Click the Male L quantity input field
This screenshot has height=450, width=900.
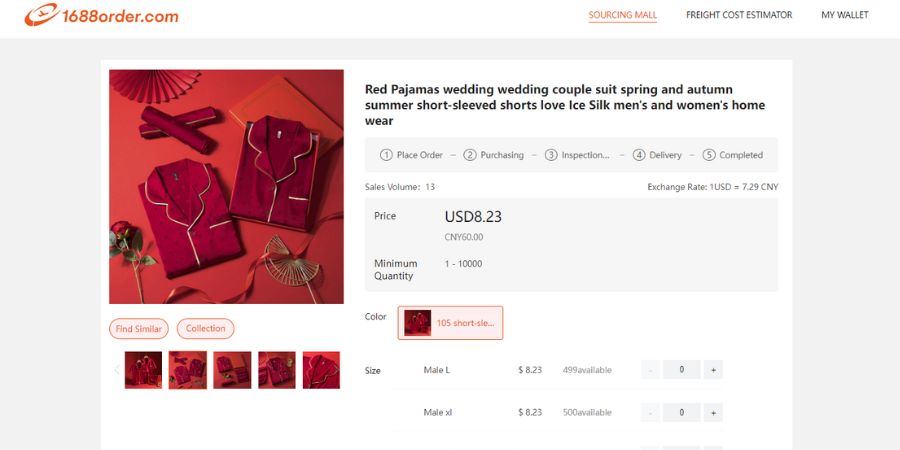pos(681,370)
